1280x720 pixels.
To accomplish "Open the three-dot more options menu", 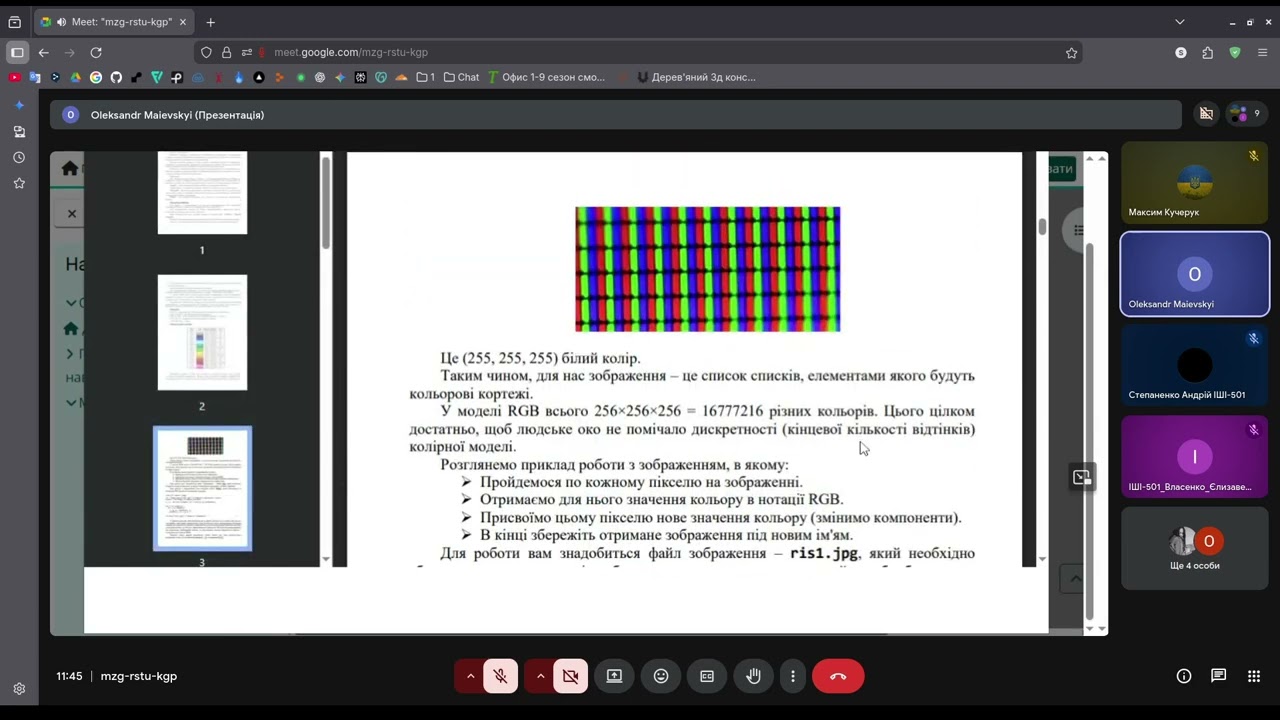I will (x=793, y=676).
